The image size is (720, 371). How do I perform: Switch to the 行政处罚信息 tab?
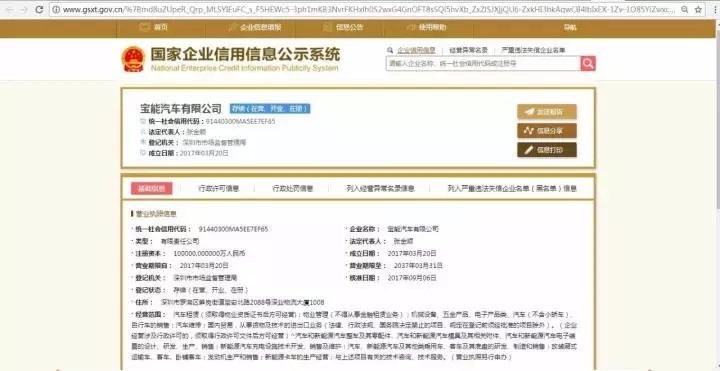(x=292, y=188)
